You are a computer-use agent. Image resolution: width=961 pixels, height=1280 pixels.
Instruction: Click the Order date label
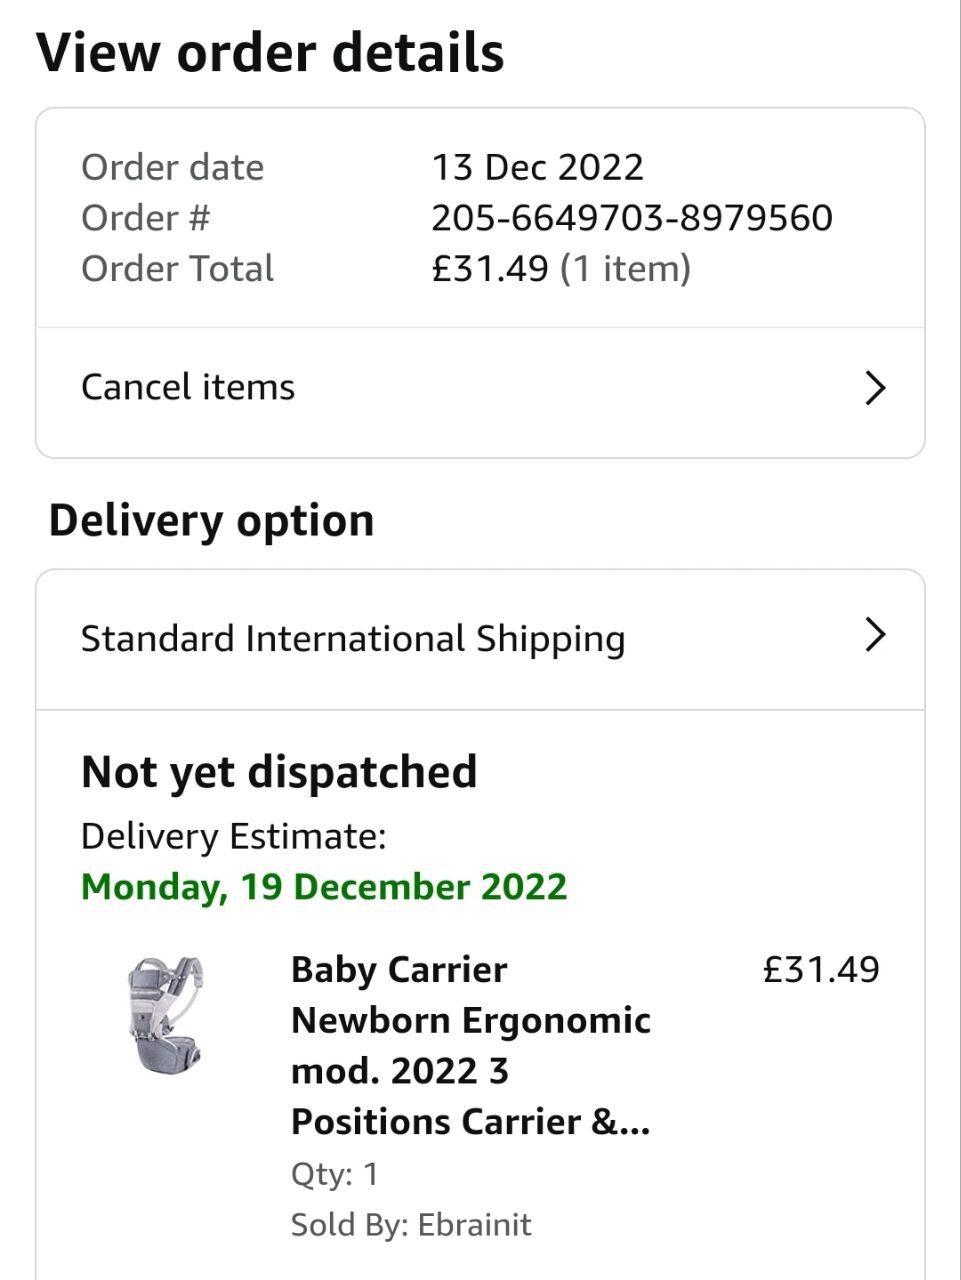(172, 167)
